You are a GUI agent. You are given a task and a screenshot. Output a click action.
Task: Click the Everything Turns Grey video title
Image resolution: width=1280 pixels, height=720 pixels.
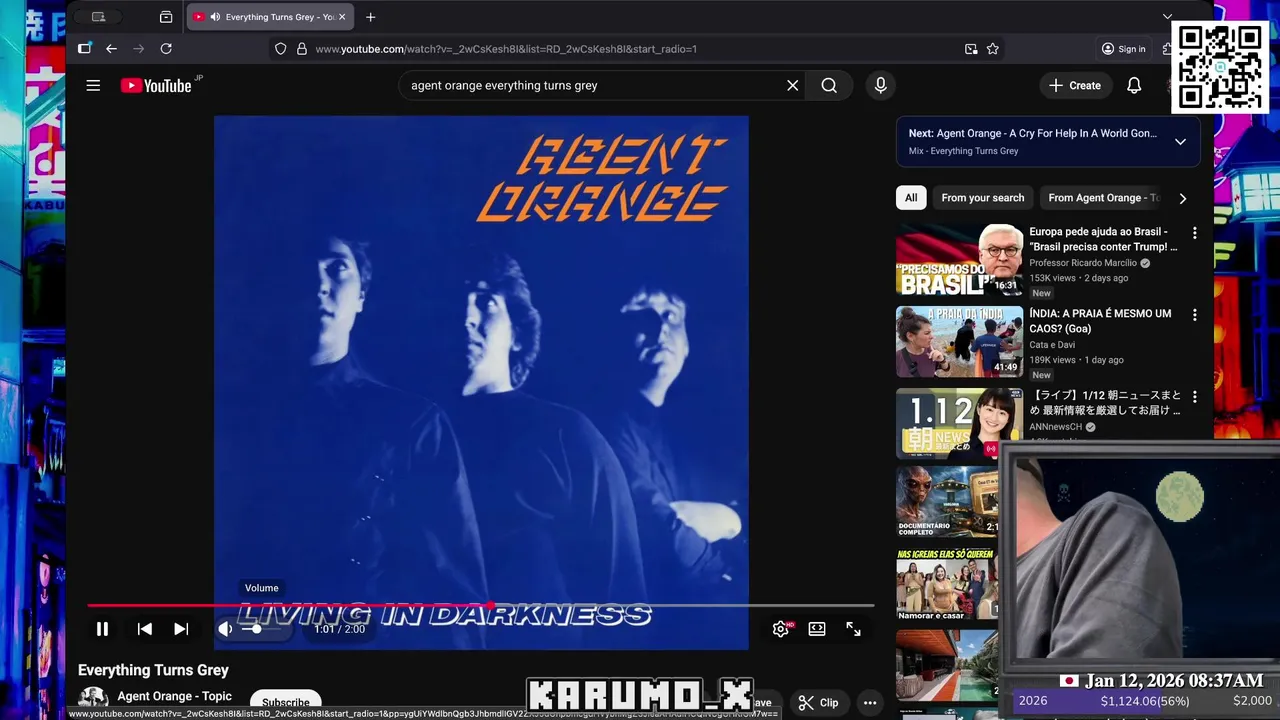click(x=153, y=670)
